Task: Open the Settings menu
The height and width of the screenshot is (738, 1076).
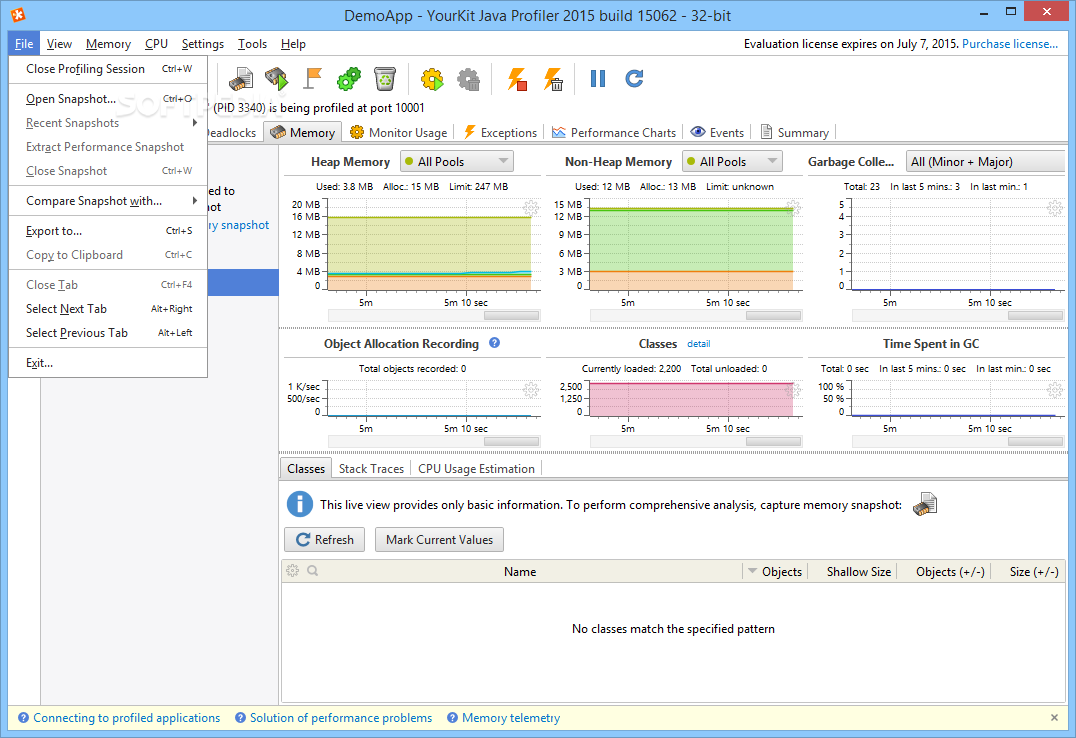Action: tap(202, 44)
